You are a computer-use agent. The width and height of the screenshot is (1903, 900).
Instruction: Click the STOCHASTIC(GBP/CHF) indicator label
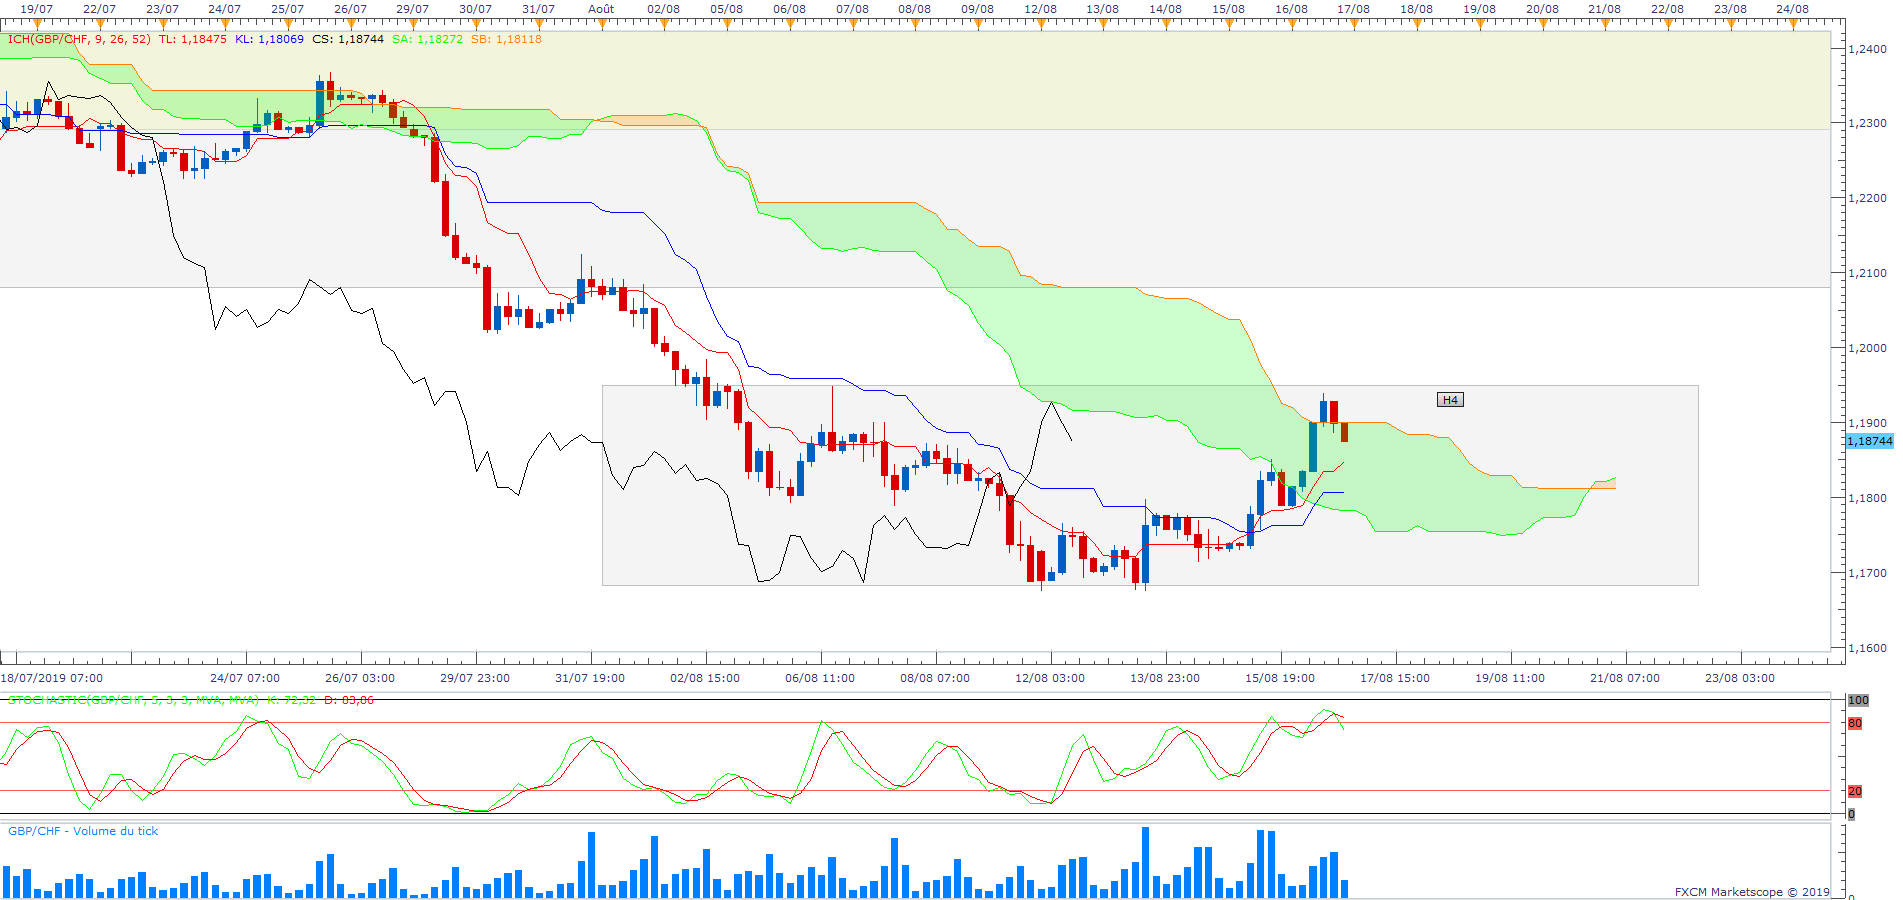coord(133,700)
